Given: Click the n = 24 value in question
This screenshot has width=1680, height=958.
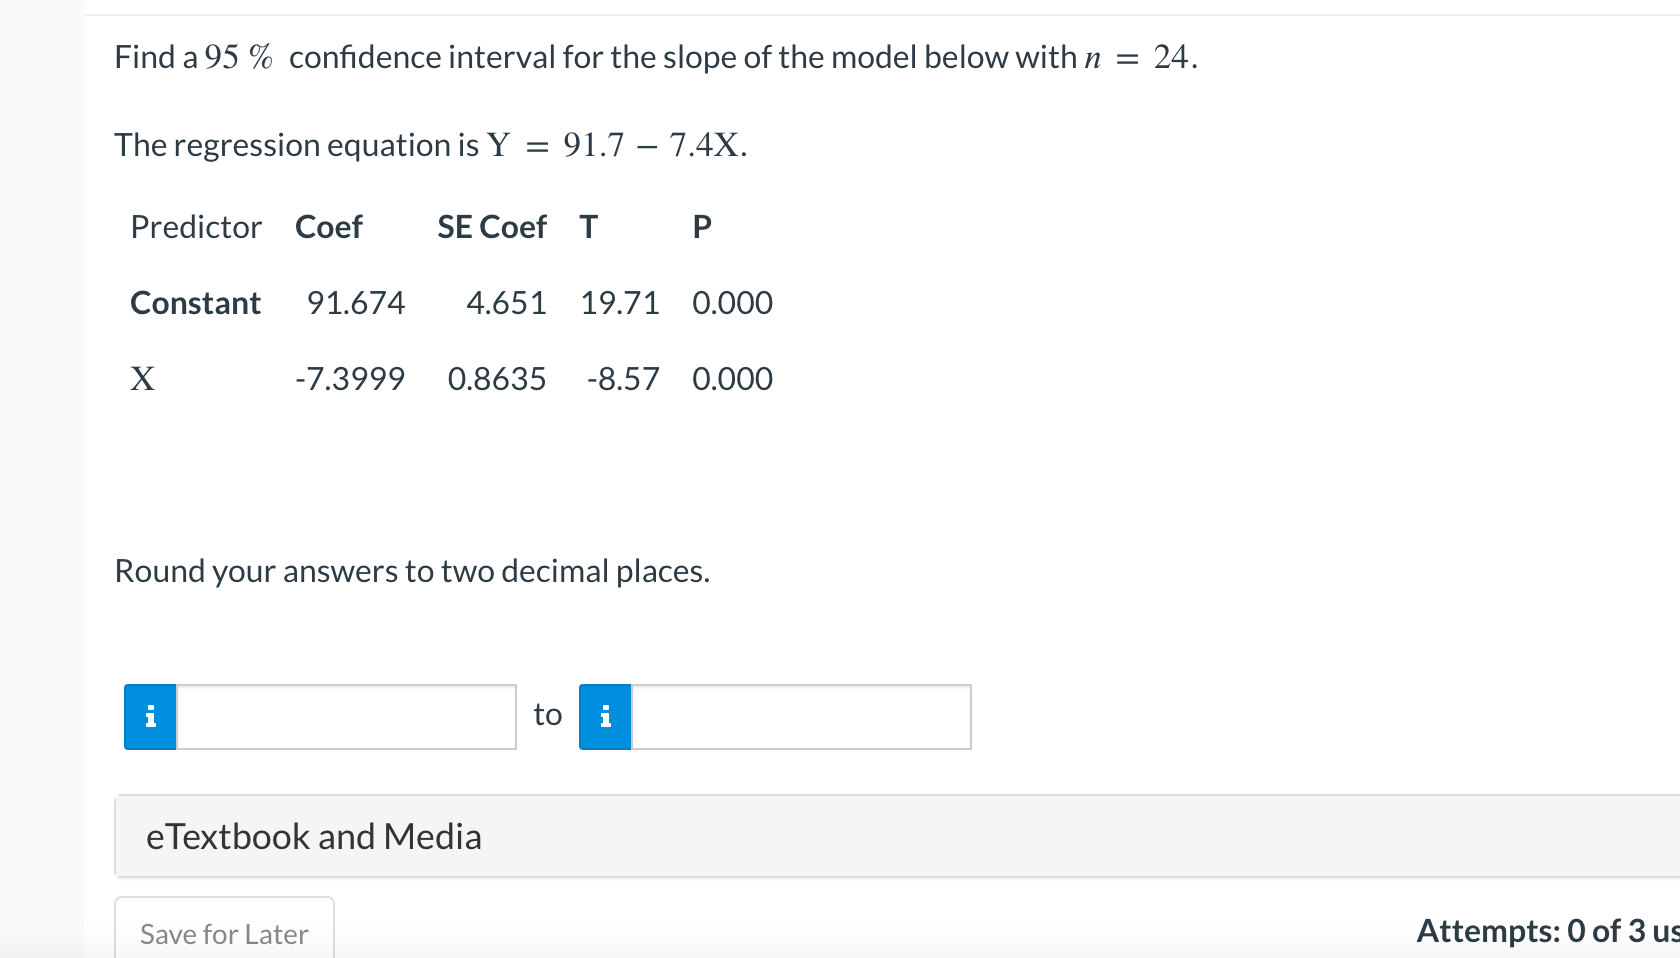Looking at the screenshot, I should [x=1140, y=57].
